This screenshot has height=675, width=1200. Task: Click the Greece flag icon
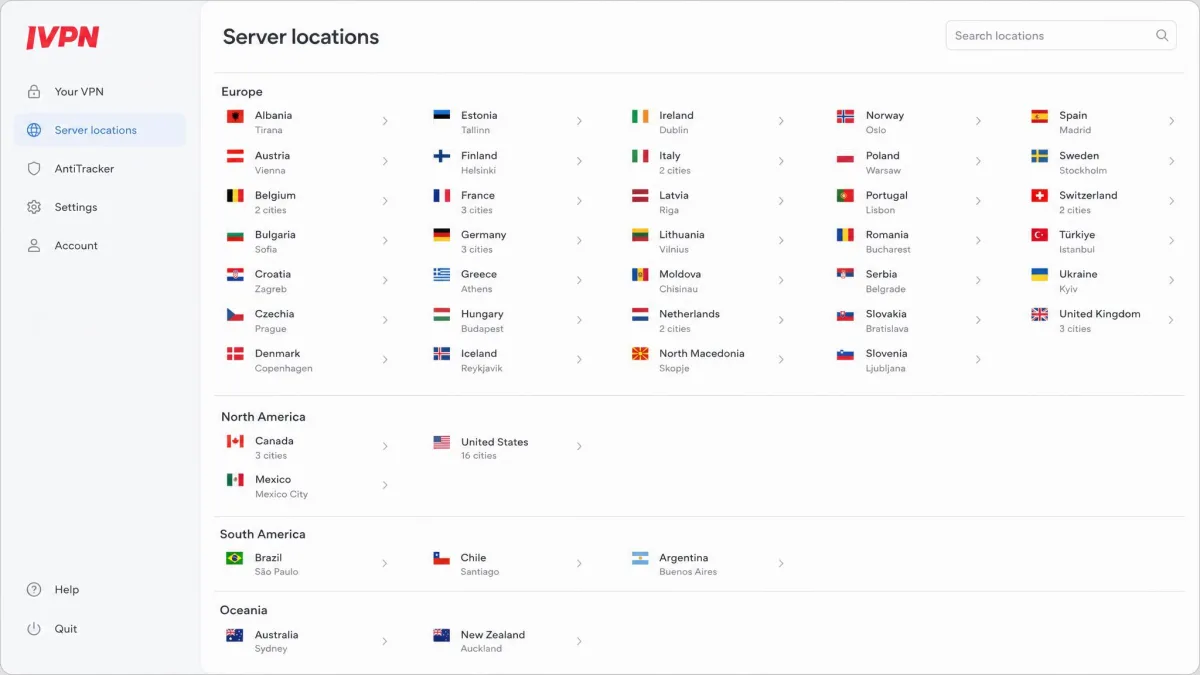pos(441,274)
